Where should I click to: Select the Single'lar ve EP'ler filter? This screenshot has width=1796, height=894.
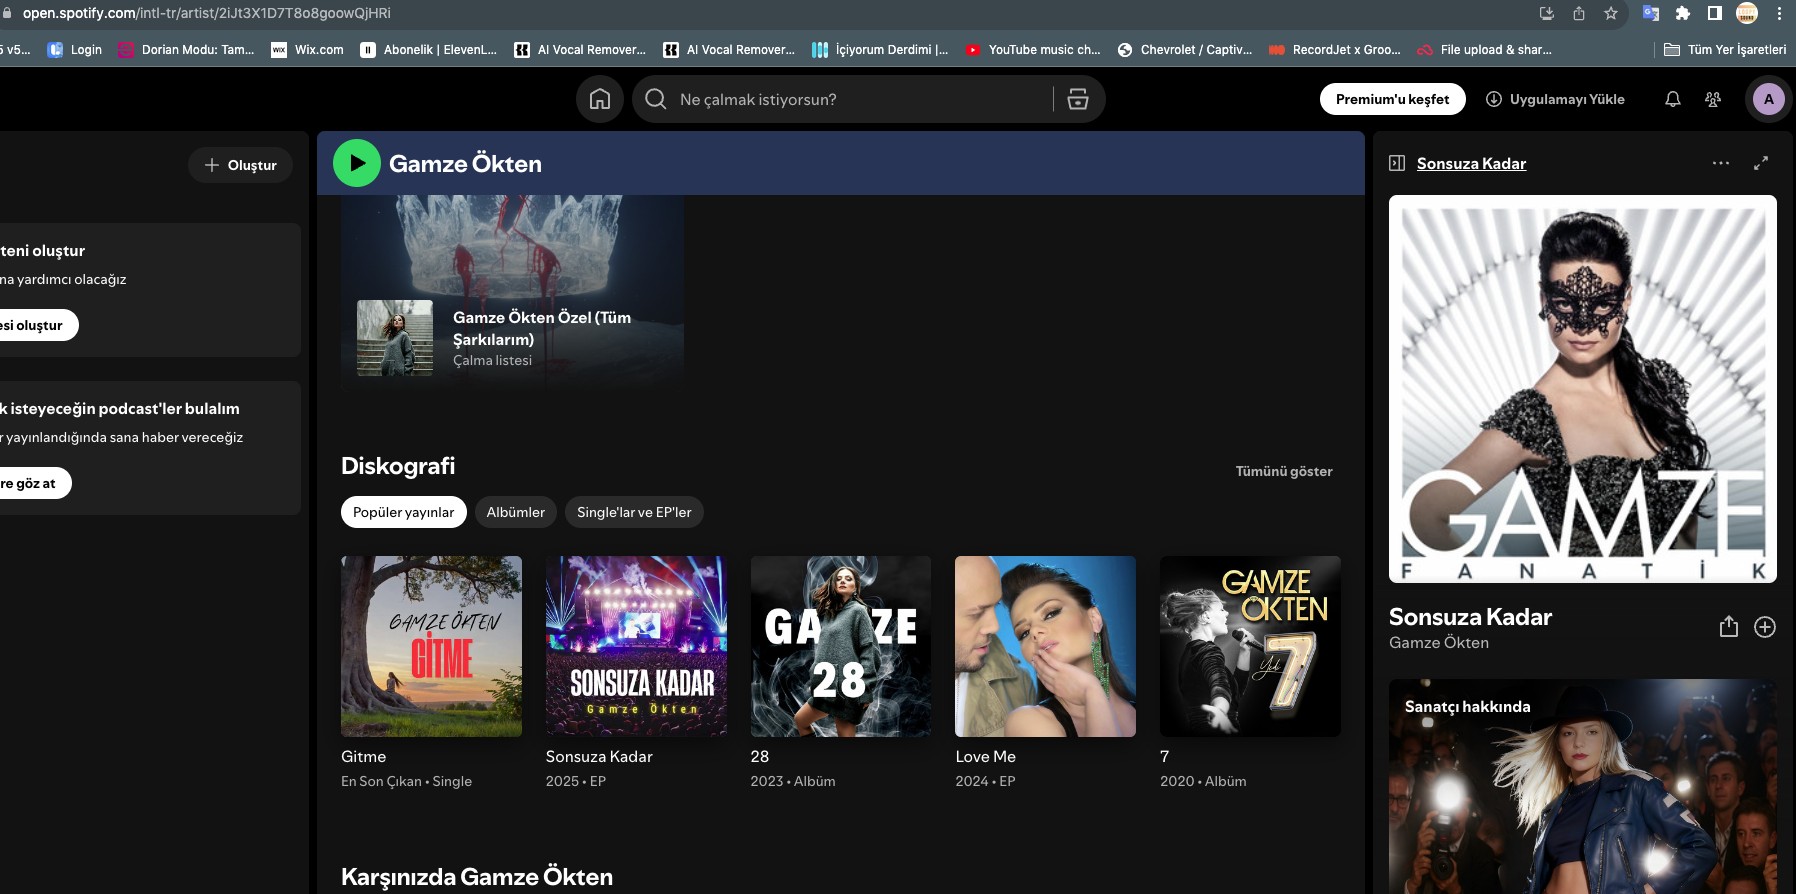click(x=634, y=512)
